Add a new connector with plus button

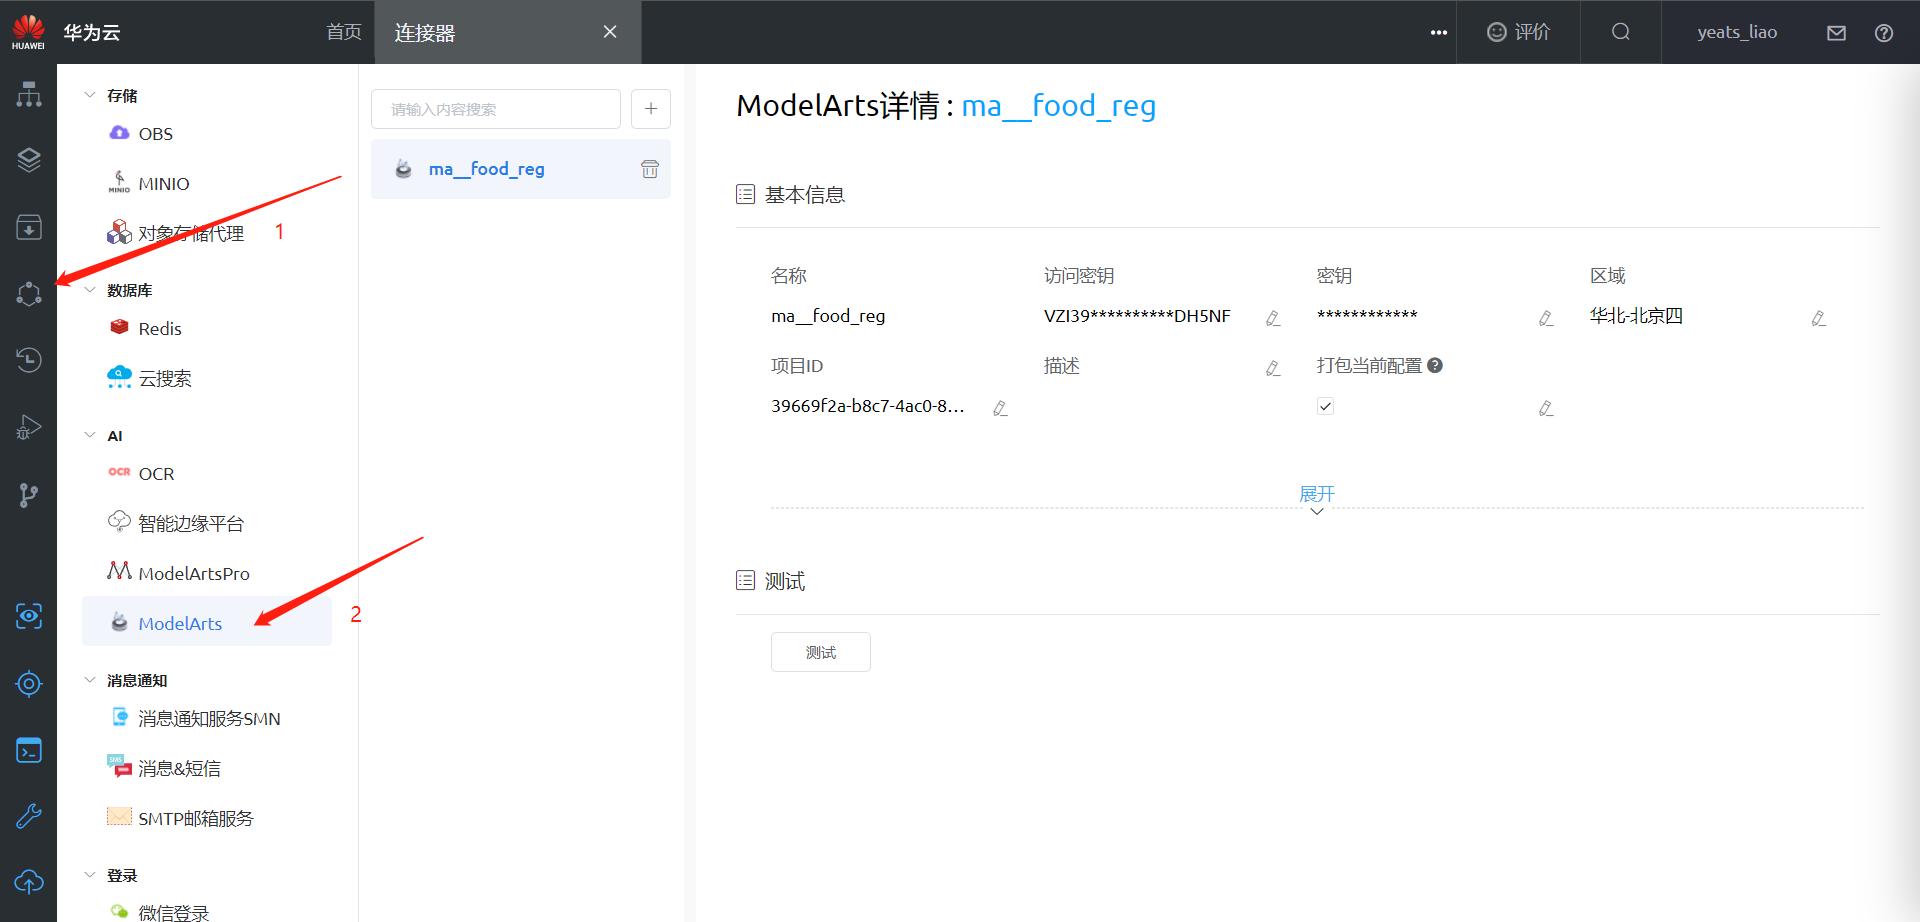651,109
